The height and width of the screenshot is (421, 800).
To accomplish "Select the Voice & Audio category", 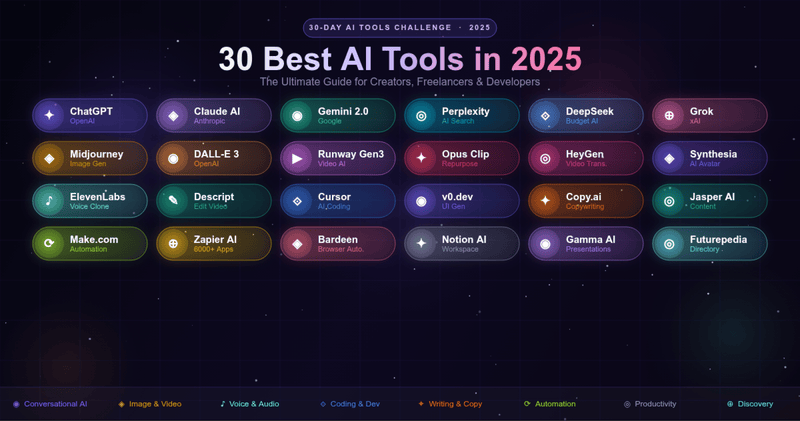I will pyautogui.click(x=249, y=404).
